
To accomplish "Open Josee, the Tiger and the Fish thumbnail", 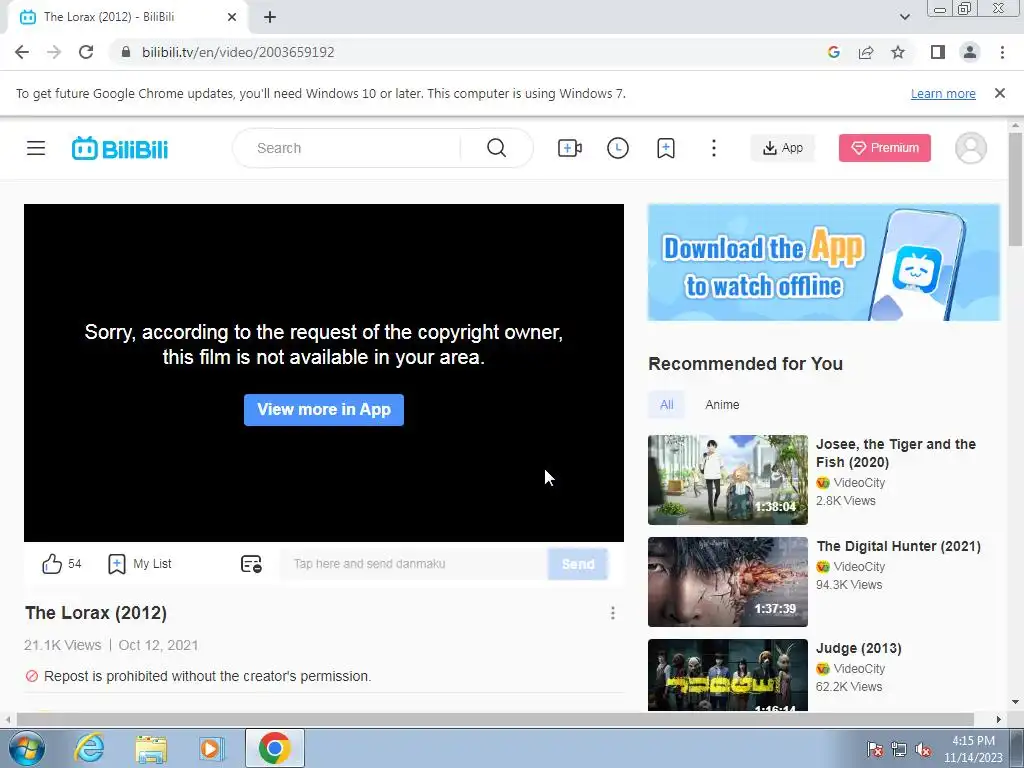I will 728,479.
